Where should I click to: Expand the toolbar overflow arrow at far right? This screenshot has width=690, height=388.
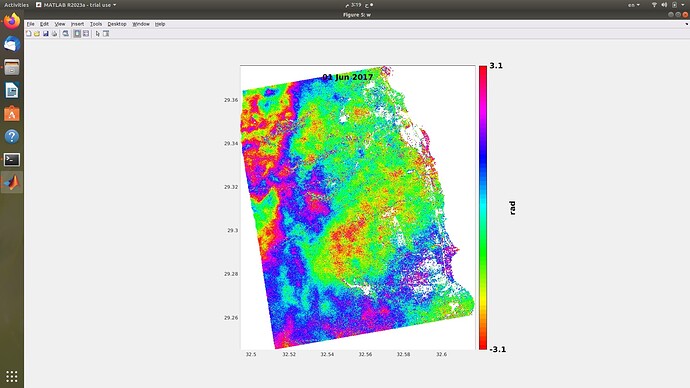coord(687,24)
